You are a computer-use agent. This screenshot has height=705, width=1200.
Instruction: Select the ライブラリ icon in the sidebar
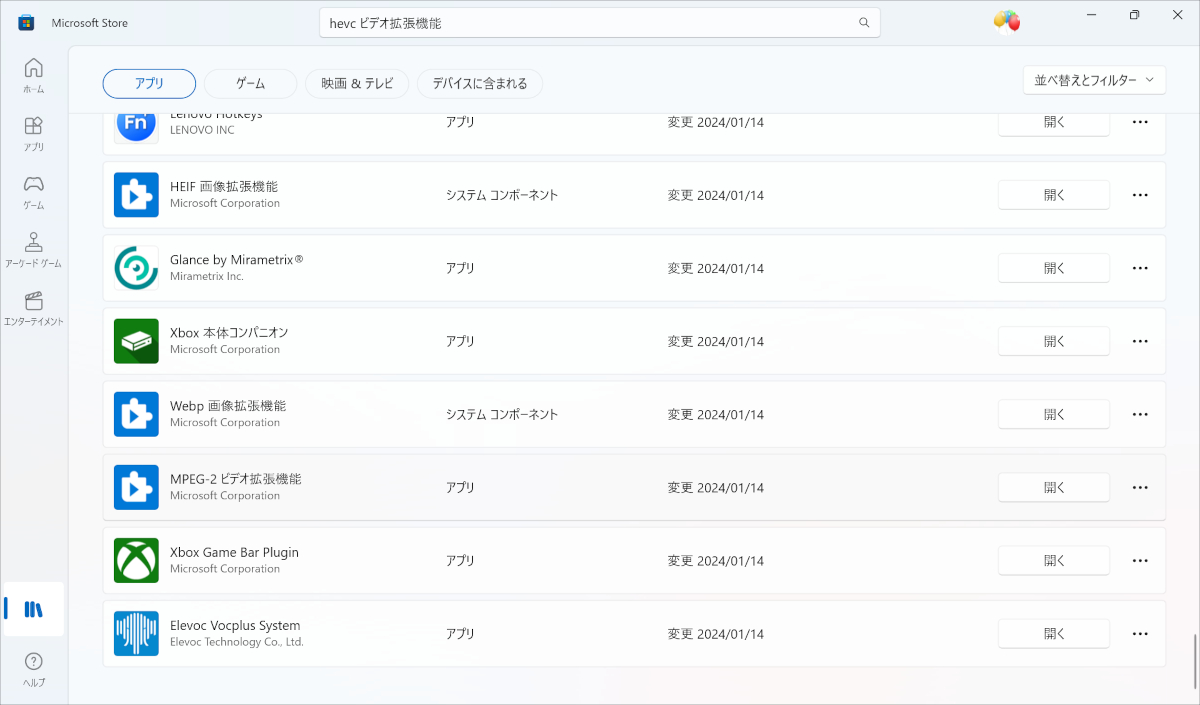click(33, 608)
